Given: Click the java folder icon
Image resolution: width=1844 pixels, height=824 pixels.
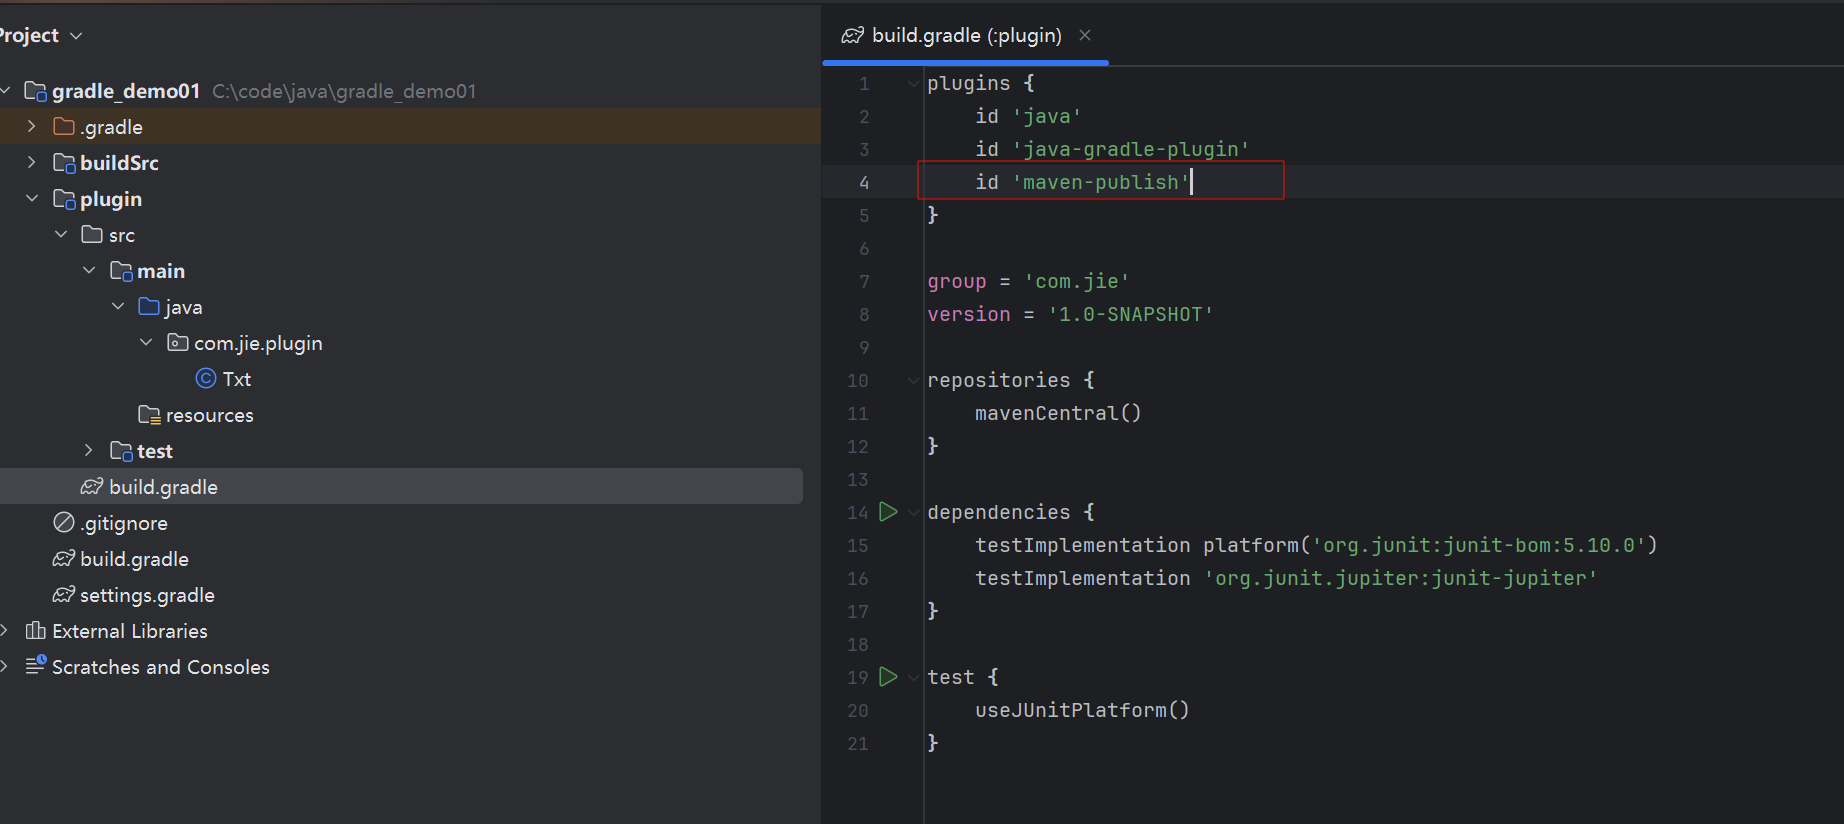Looking at the screenshot, I should tap(149, 306).
